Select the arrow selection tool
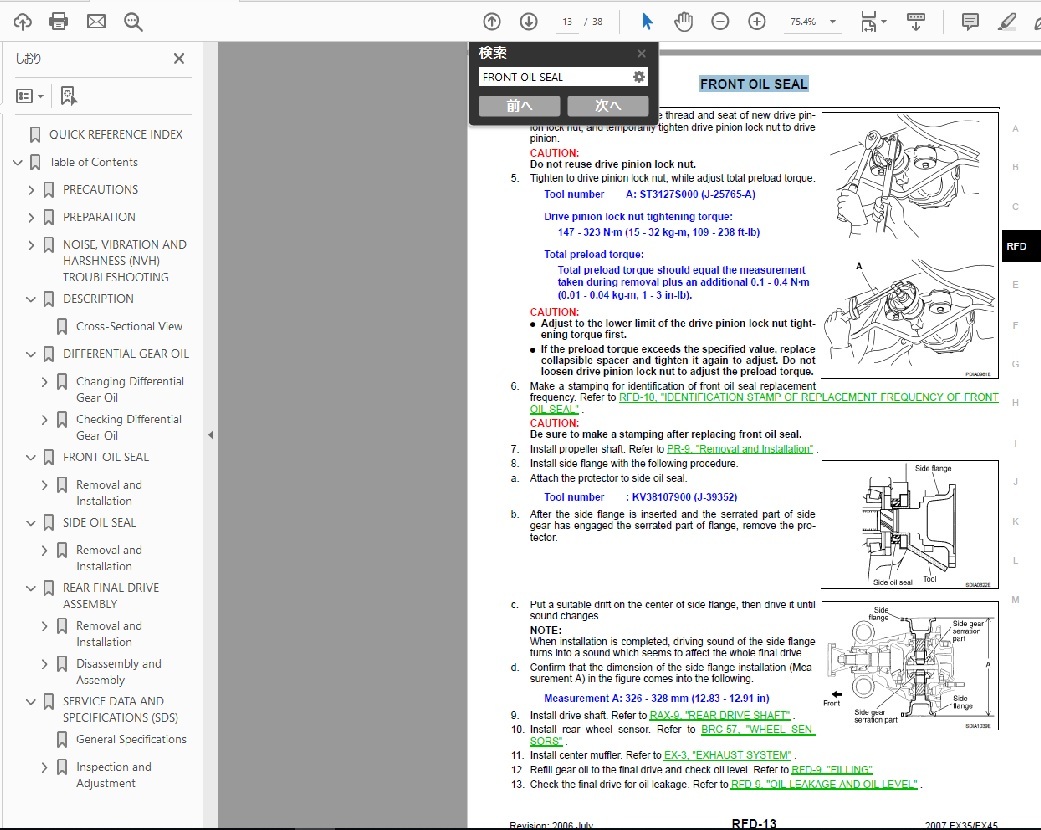 [x=645, y=20]
